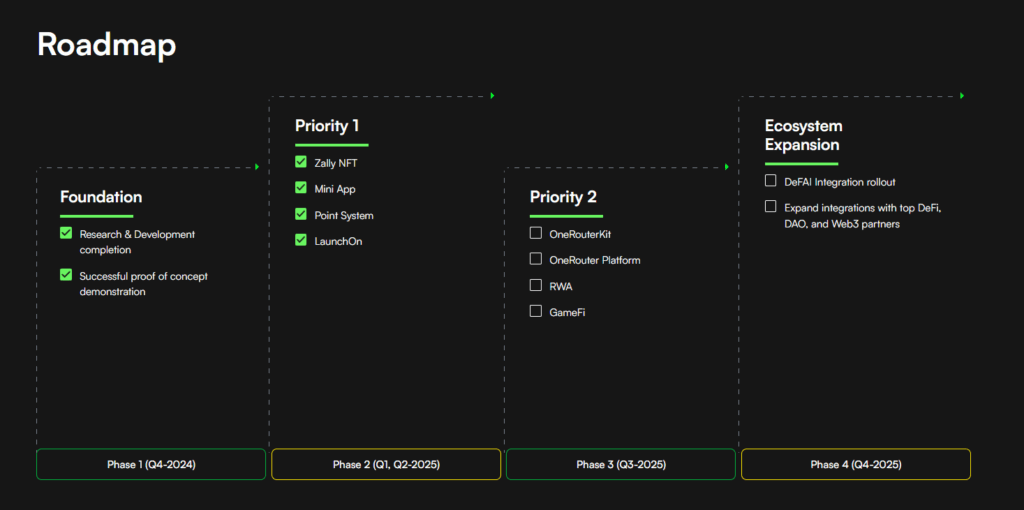Click the Priority 1 section title

tap(327, 126)
